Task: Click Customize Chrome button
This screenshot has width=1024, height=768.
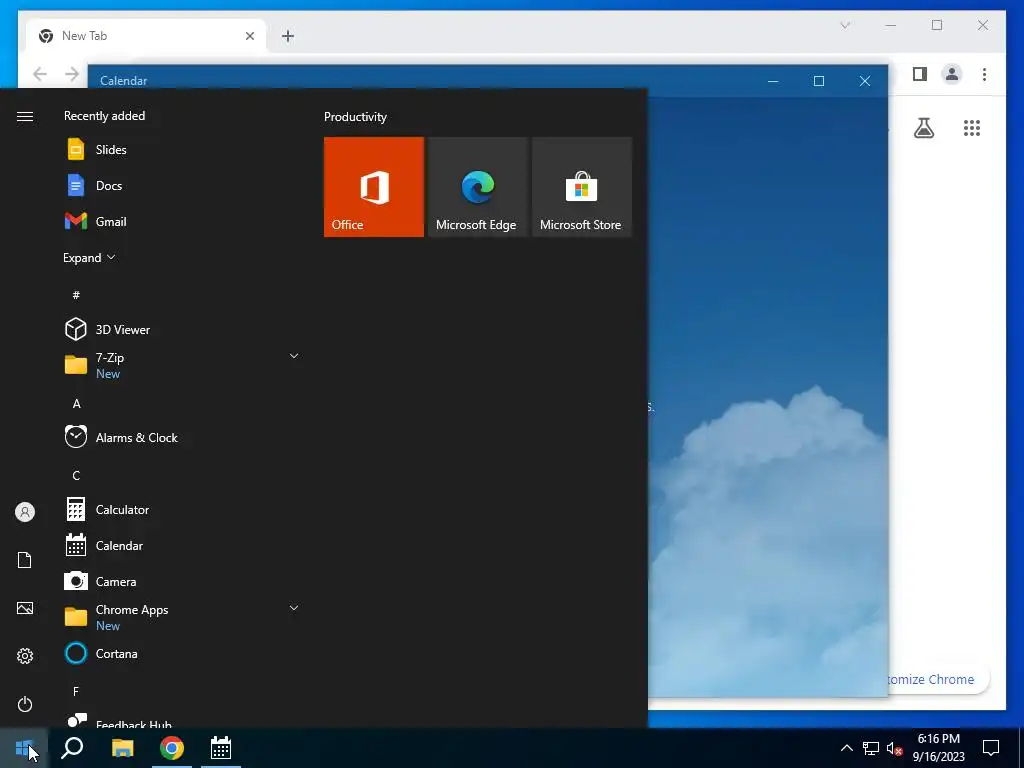Action: [x=938, y=679]
